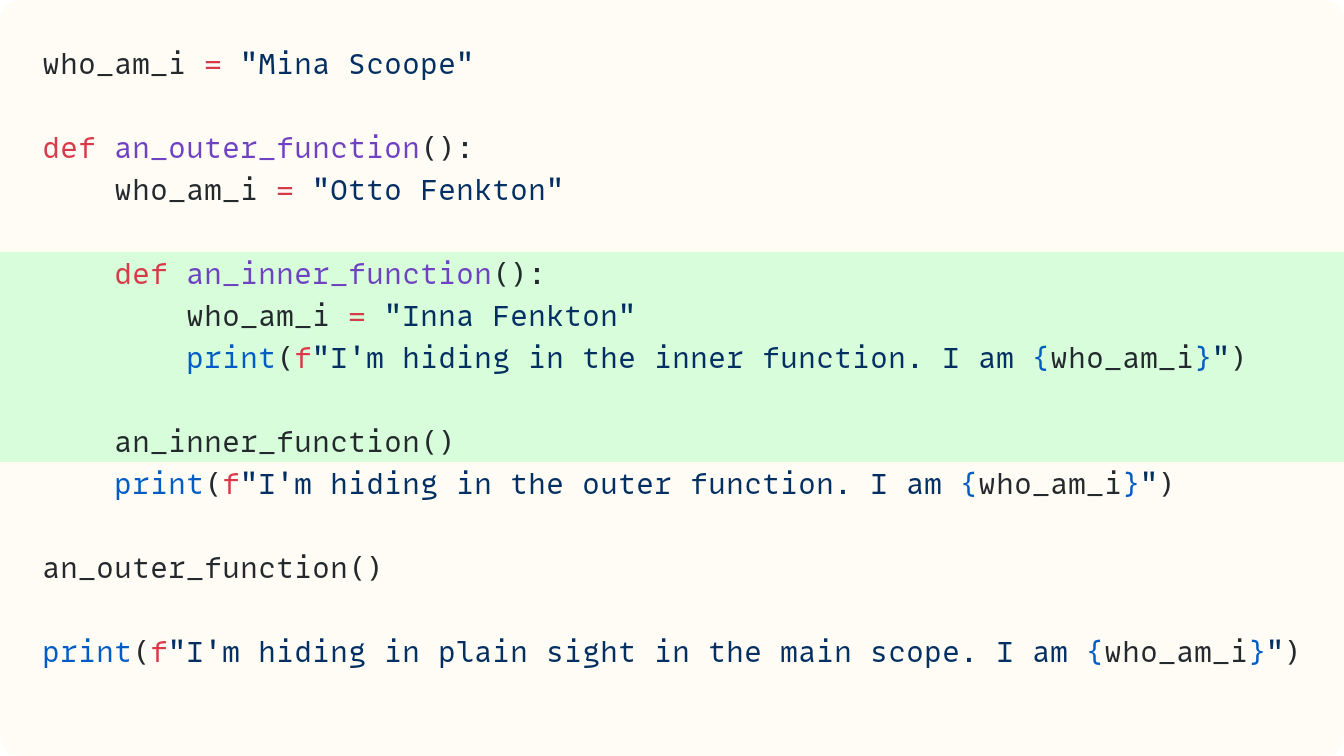Viewport: 1344px width, 756px height.
Task: Click the "Inna Fenkton" string literal
Action: click(x=510, y=316)
